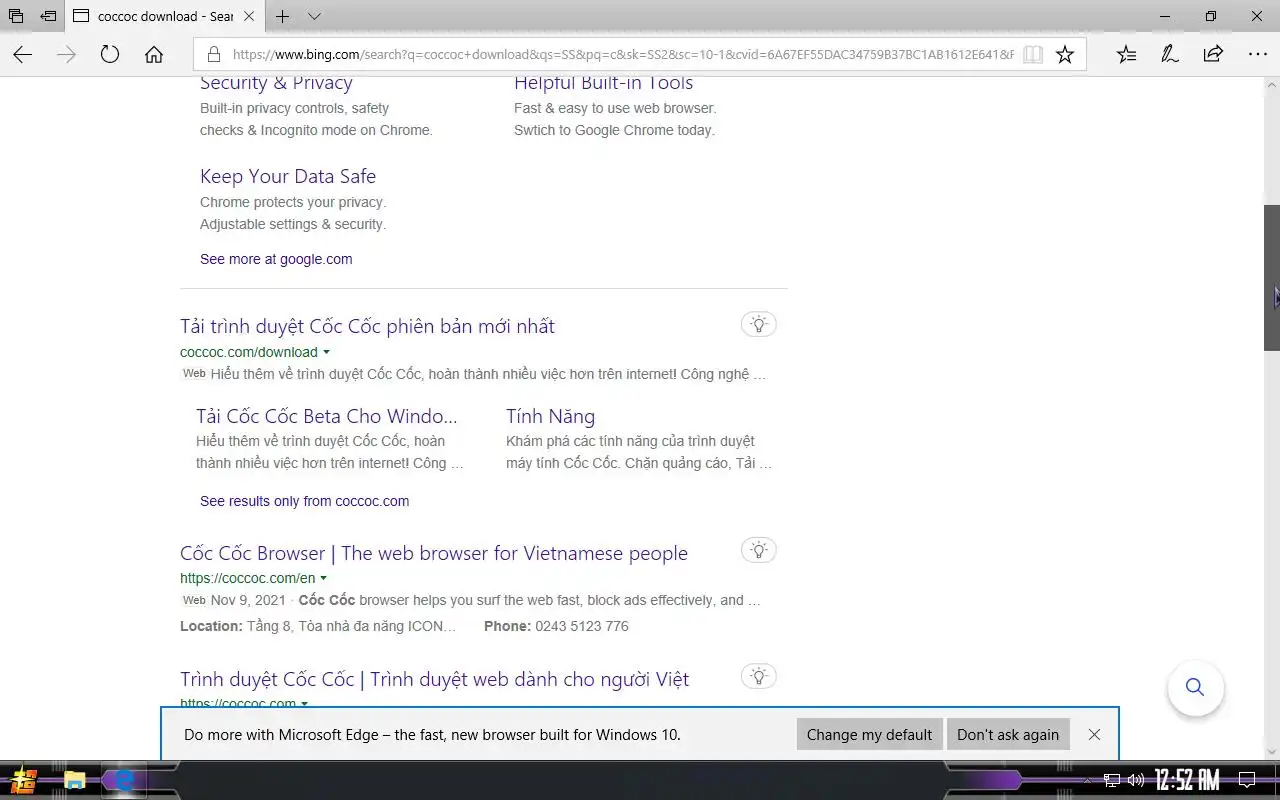The width and height of the screenshot is (1280, 800).
Task: Click lightbulb icon beside Trình duyệt Cốc Cốc result
Action: coord(759,676)
